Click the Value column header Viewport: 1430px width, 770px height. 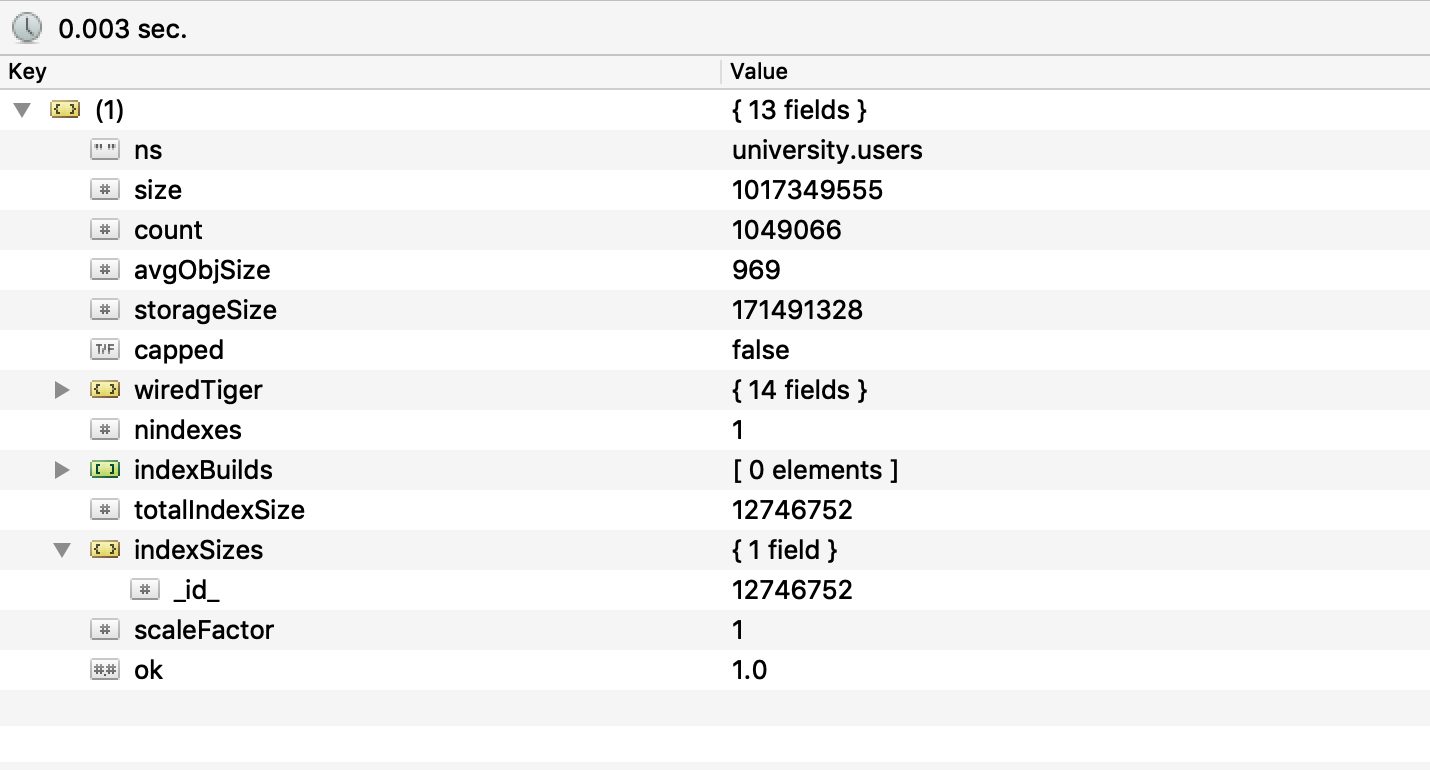759,71
